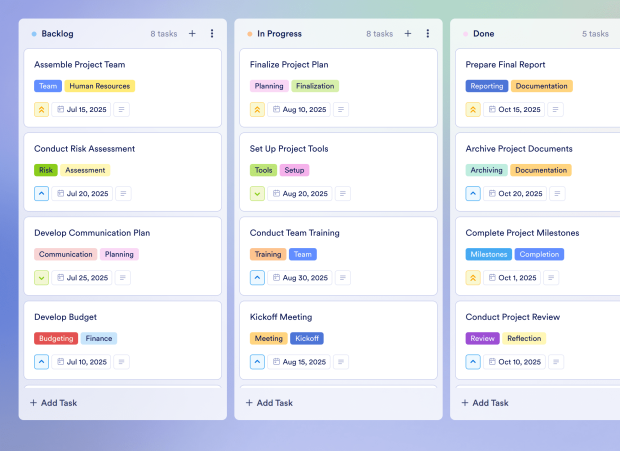Screen dimensions: 620x451
Task: Click Add Task in the Done column
Action: click(x=485, y=403)
